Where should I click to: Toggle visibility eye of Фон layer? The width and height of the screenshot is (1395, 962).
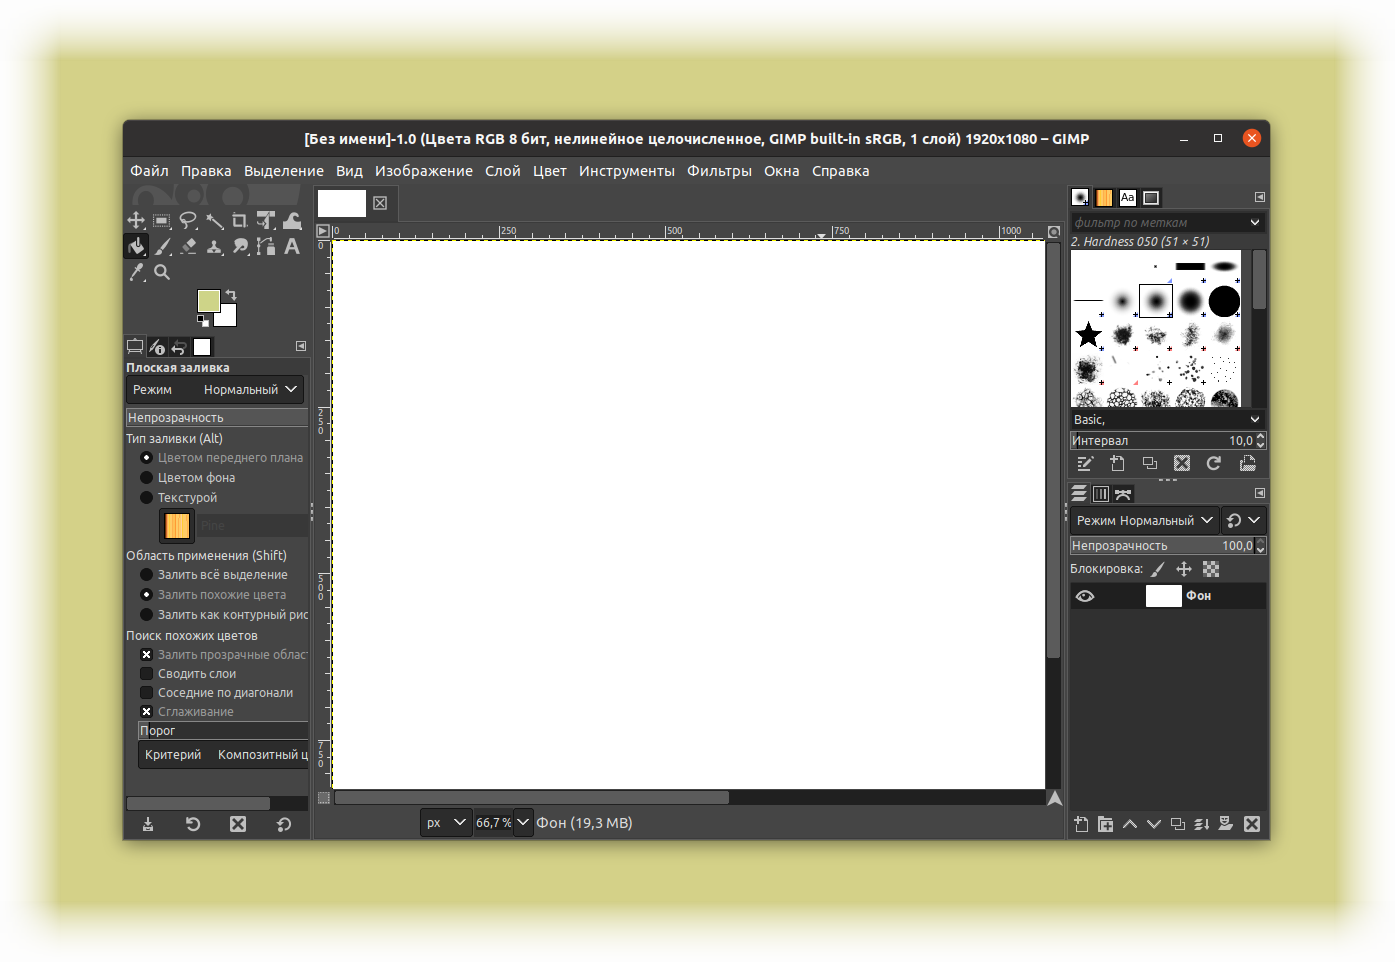coord(1085,596)
